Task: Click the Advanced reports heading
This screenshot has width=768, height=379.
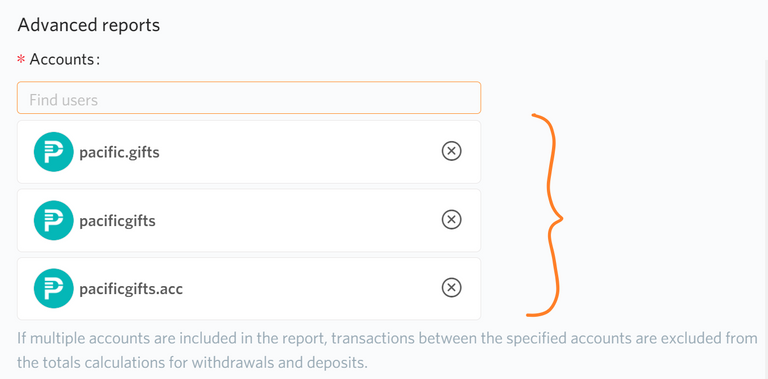Action: coord(89,25)
